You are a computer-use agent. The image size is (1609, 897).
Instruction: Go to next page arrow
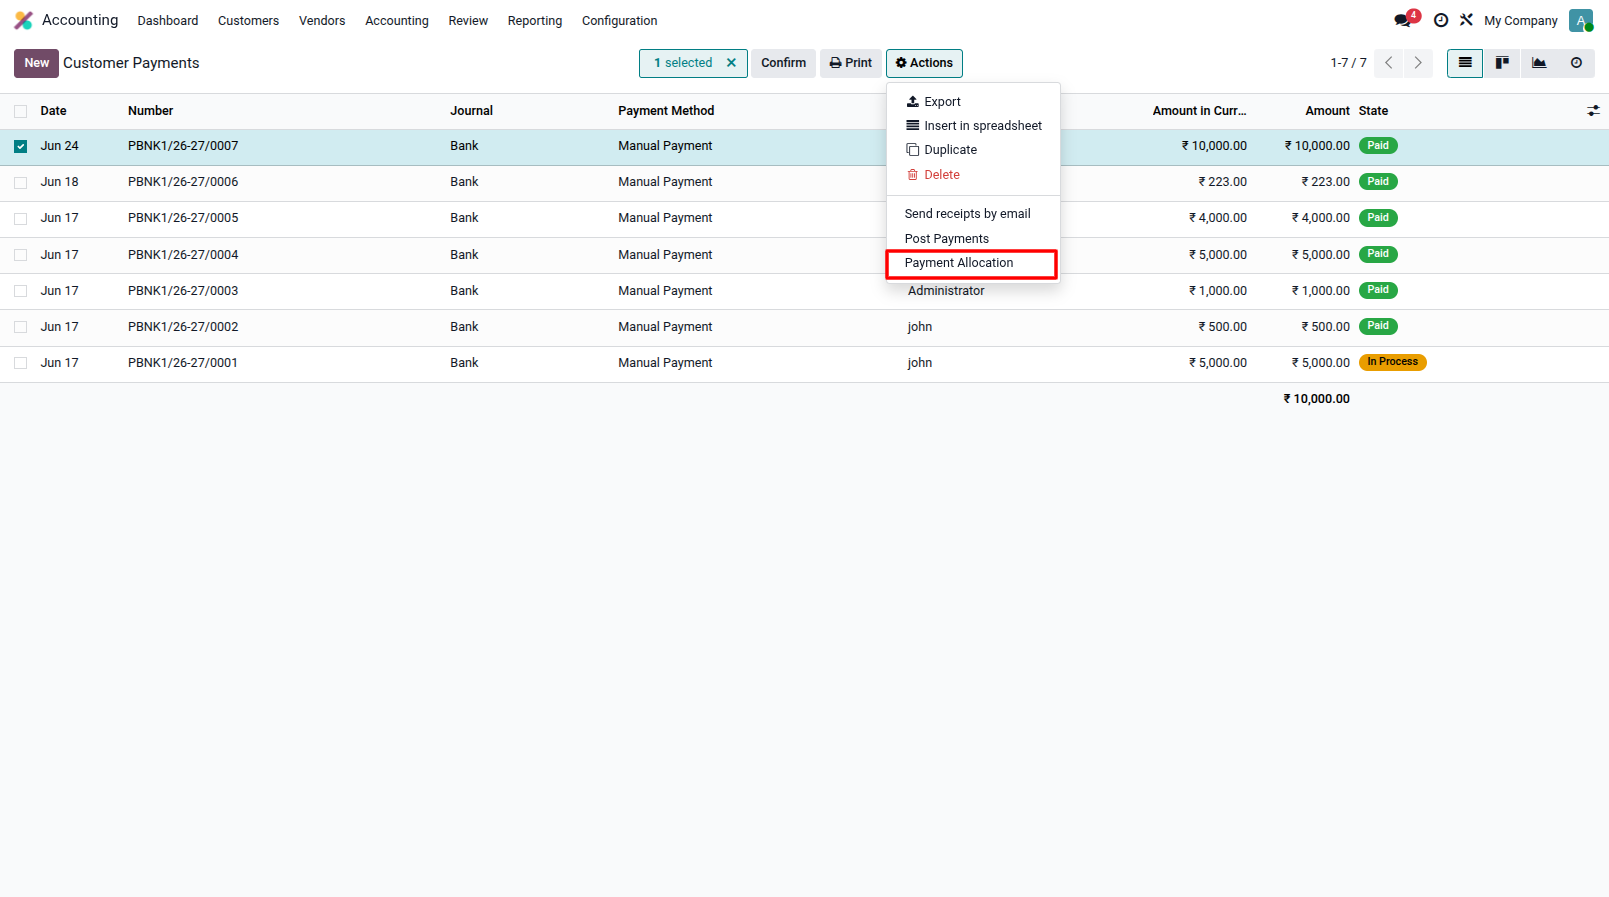(1418, 63)
